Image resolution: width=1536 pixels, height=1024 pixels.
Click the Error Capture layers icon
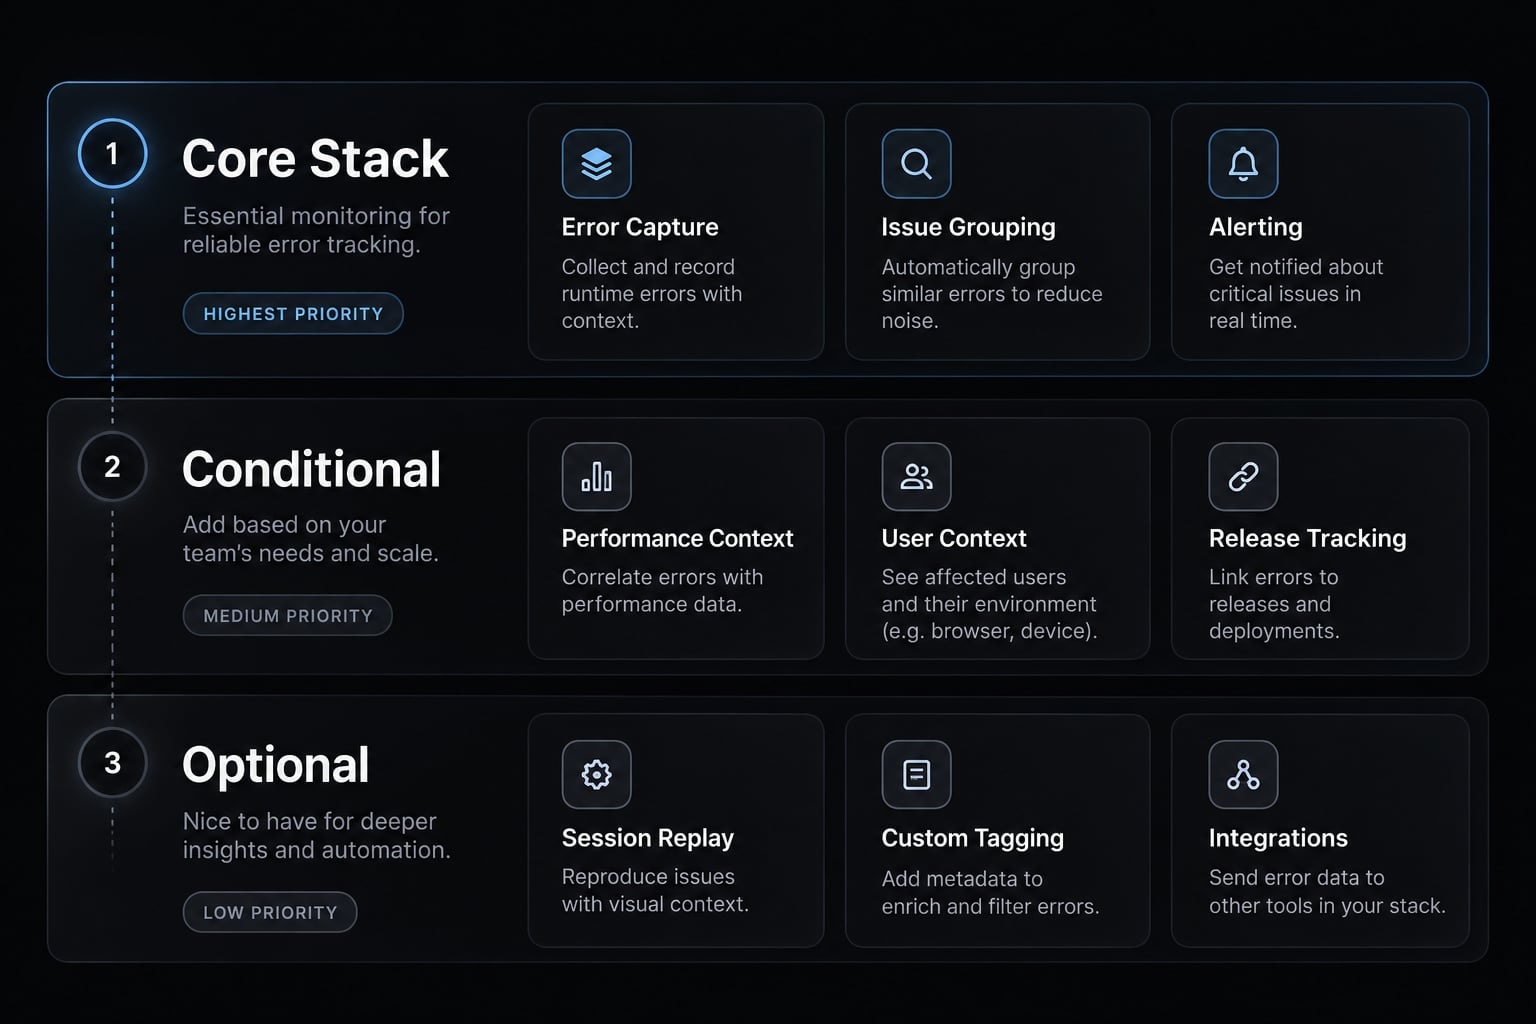[x=596, y=163]
